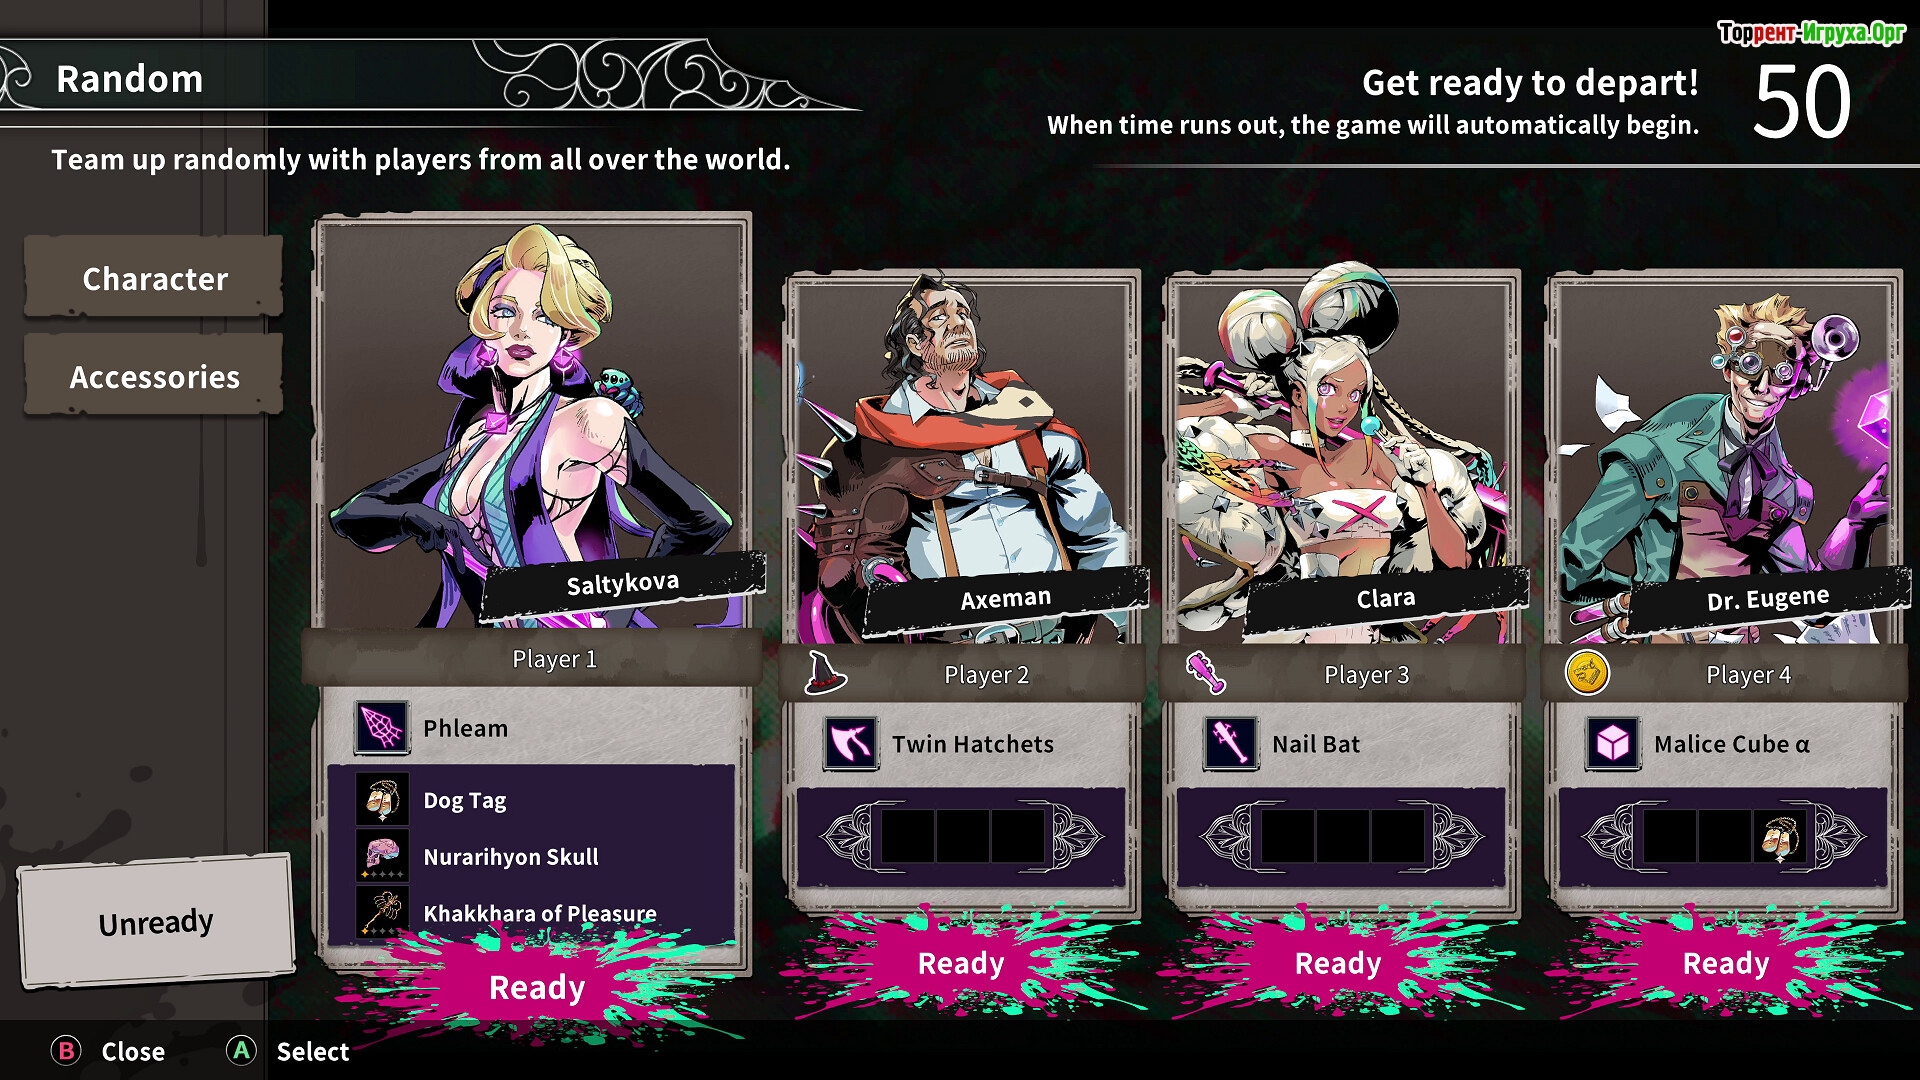Click the B Close prompt

tap(108, 1051)
